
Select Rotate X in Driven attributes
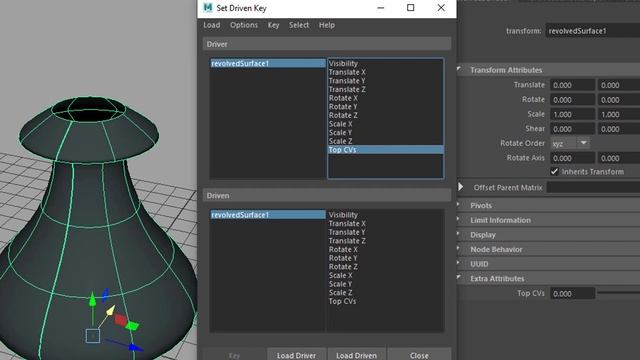coord(343,249)
